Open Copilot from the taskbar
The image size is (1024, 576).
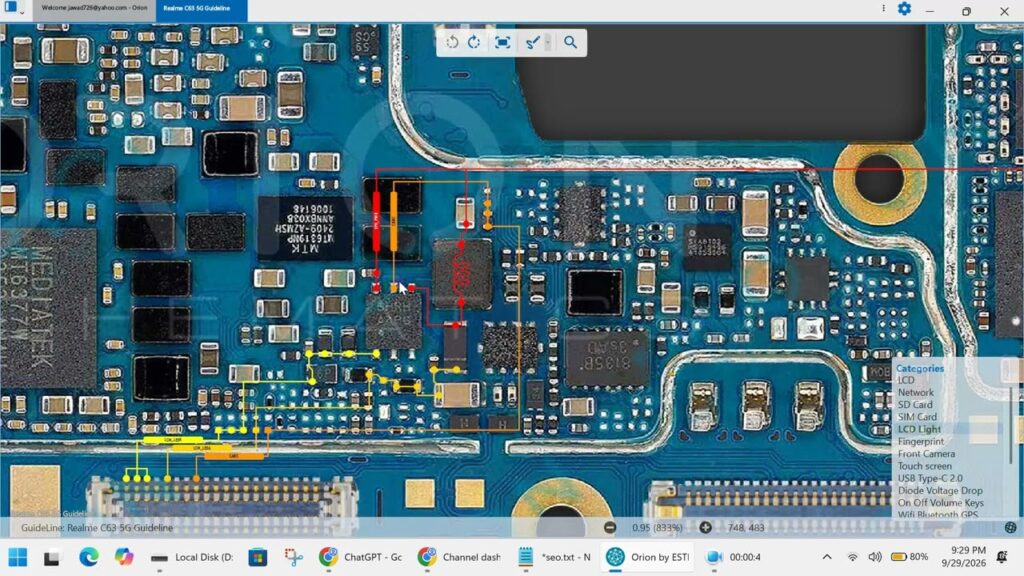[123, 557]
